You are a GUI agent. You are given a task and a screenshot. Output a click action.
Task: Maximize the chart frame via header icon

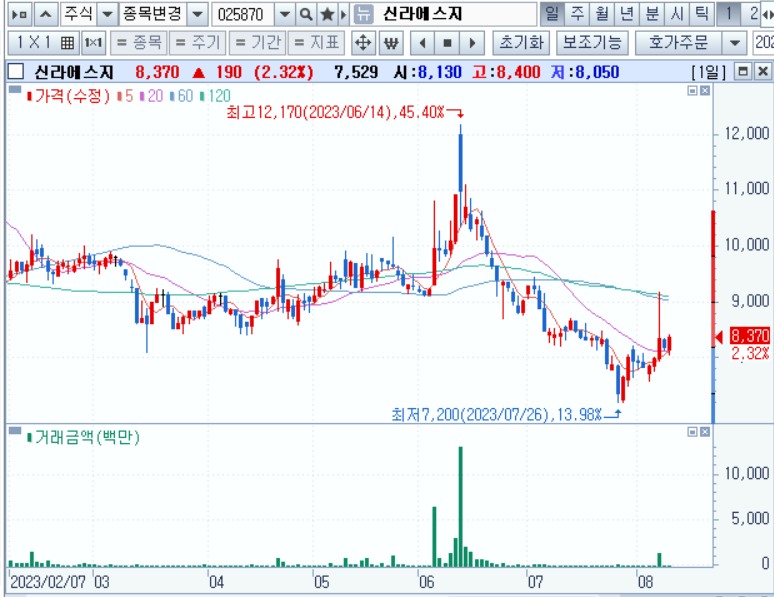743,72
